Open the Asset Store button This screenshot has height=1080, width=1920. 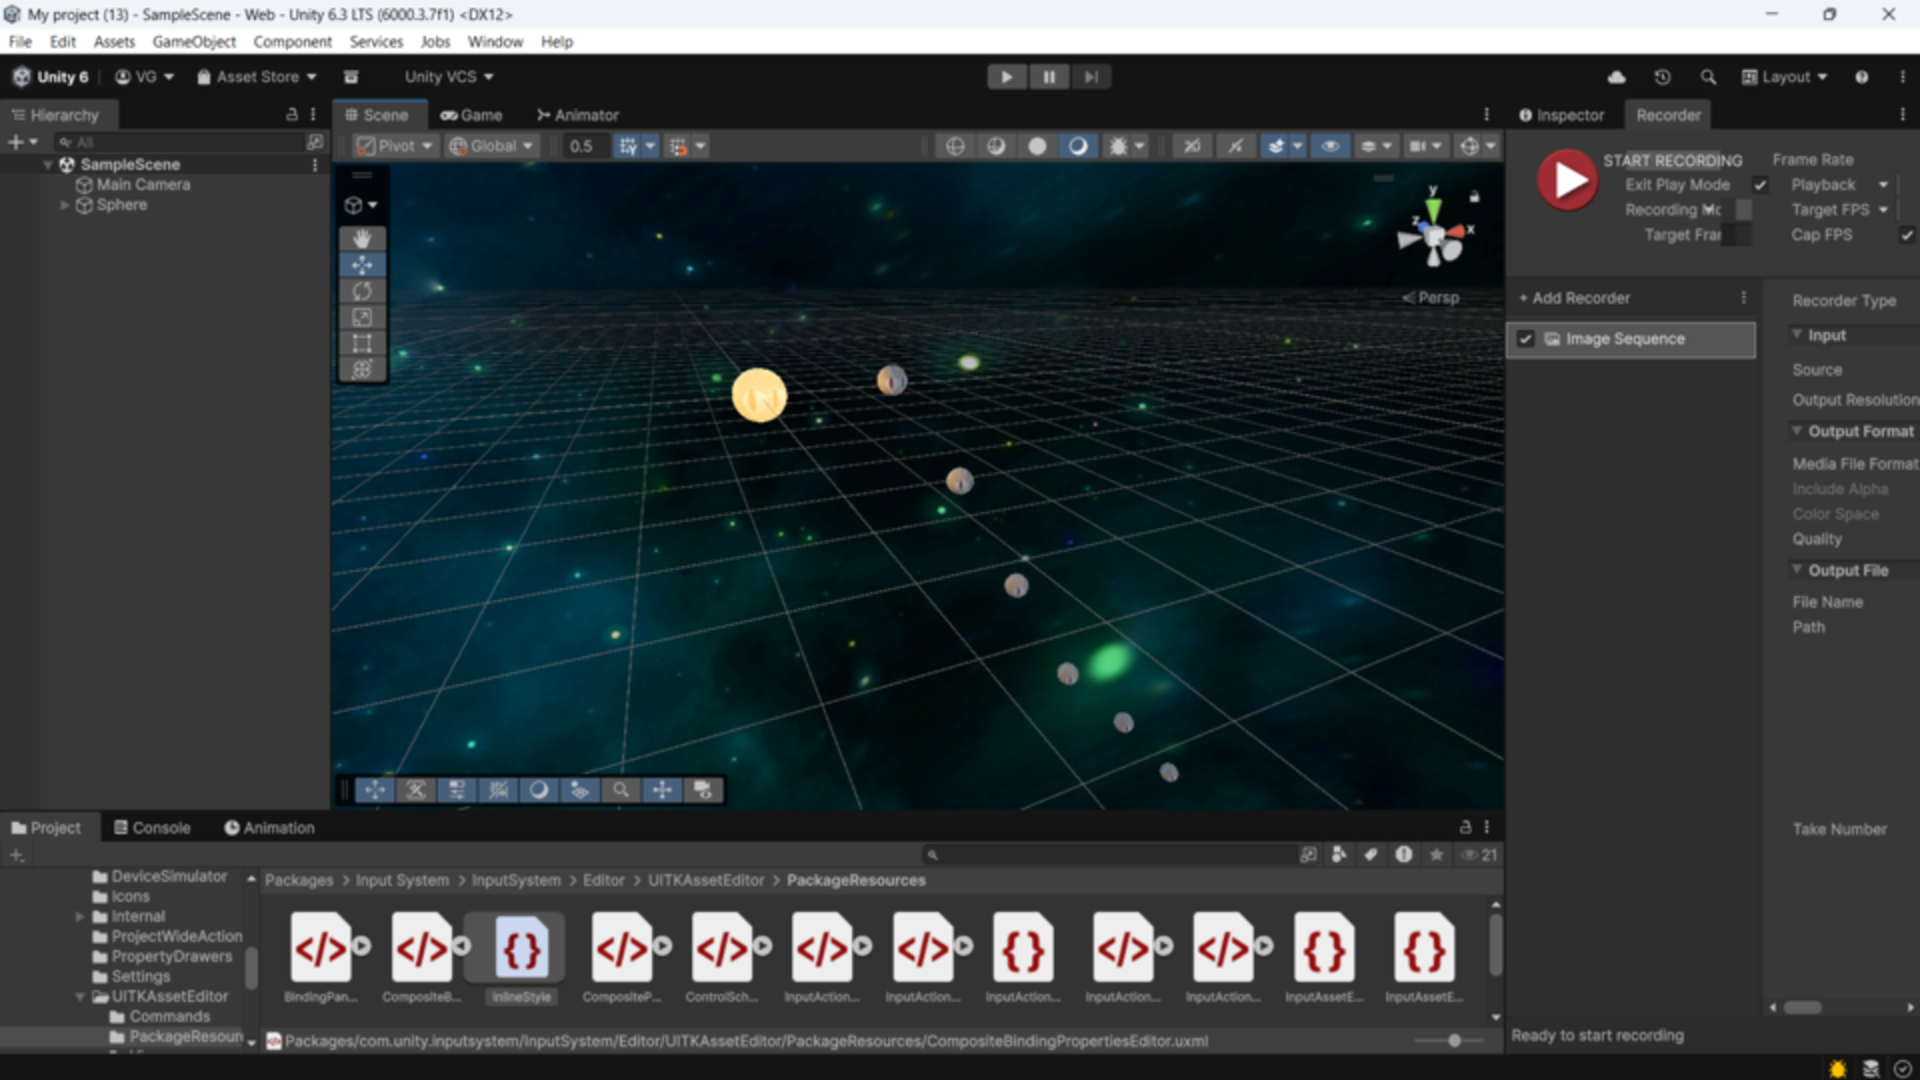point(257,77)
